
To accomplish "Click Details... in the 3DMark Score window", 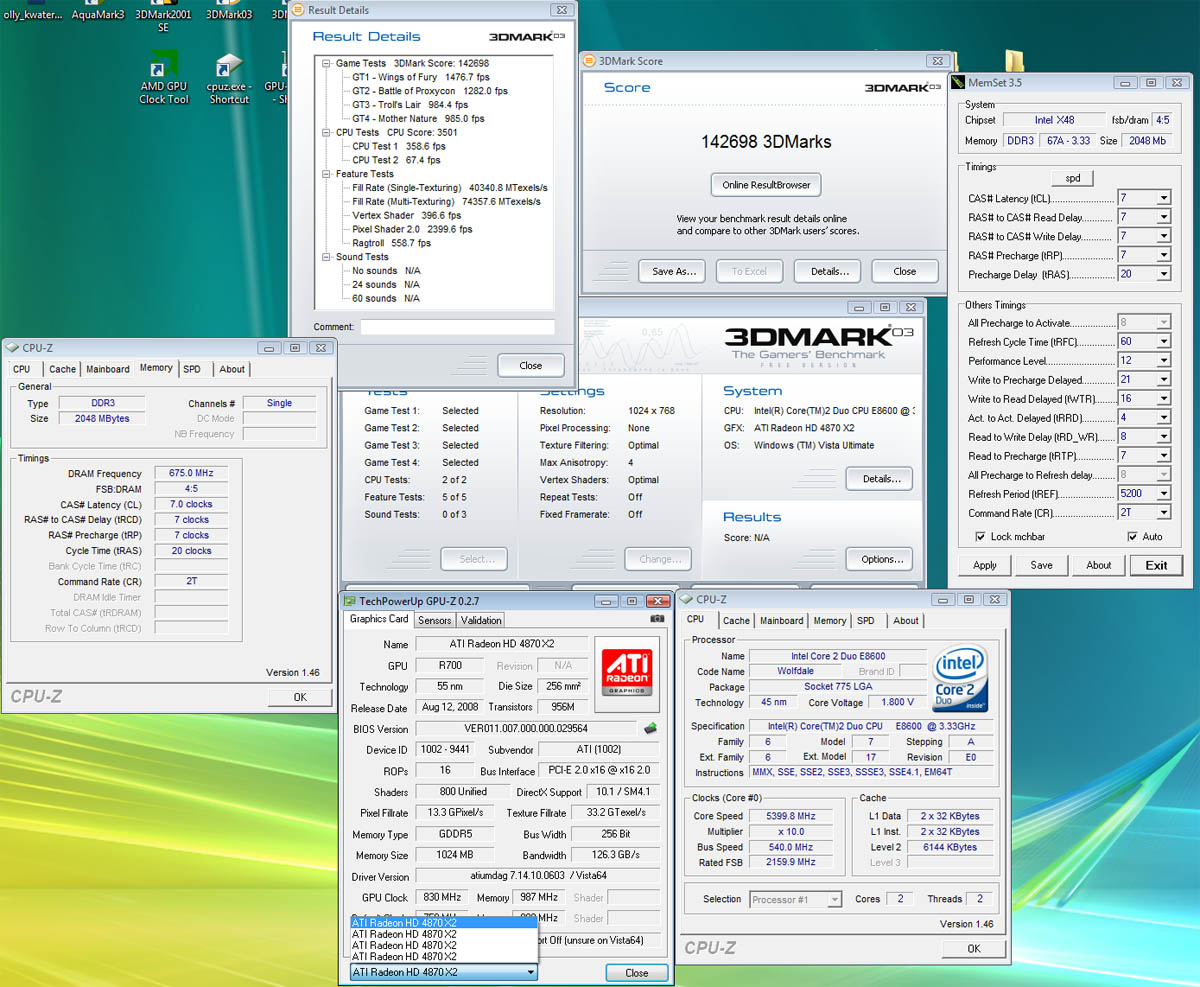I will click(829, 271).
